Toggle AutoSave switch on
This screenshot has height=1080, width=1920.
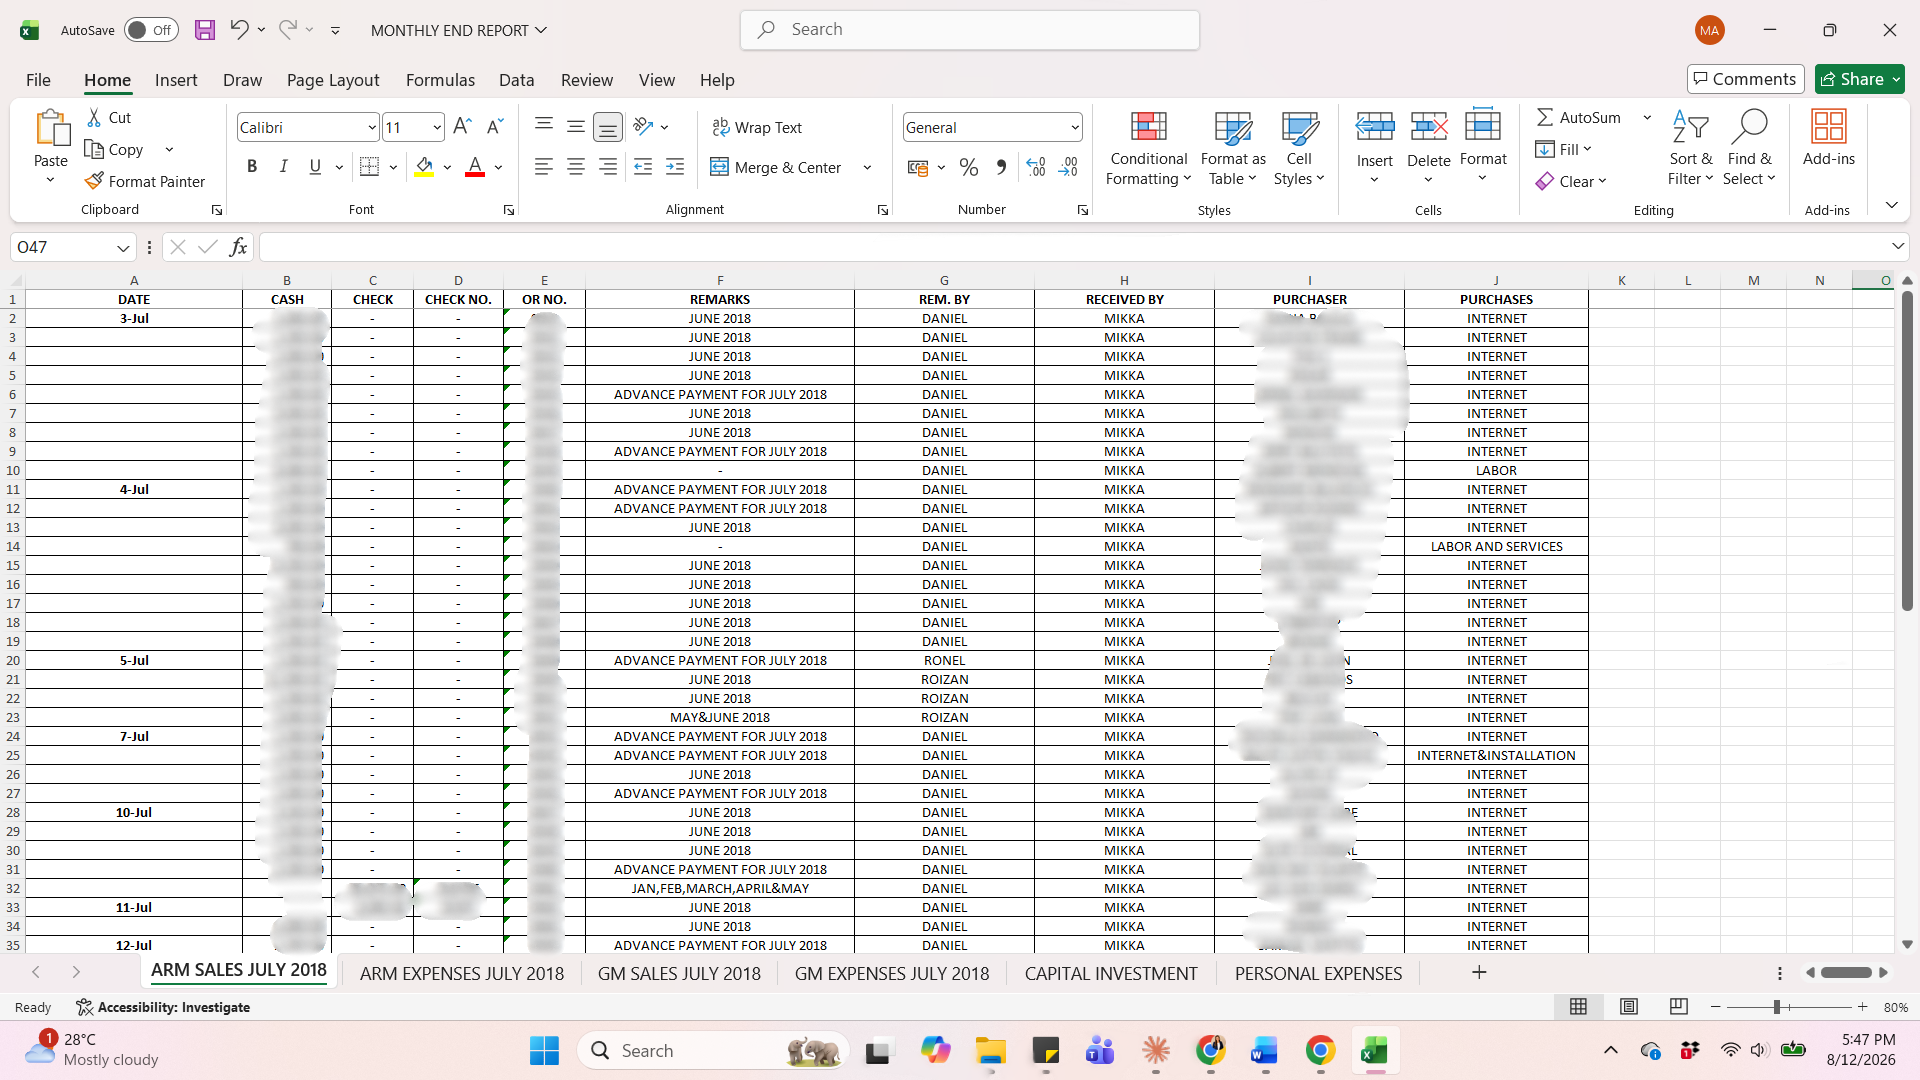[x=151, y=30]
